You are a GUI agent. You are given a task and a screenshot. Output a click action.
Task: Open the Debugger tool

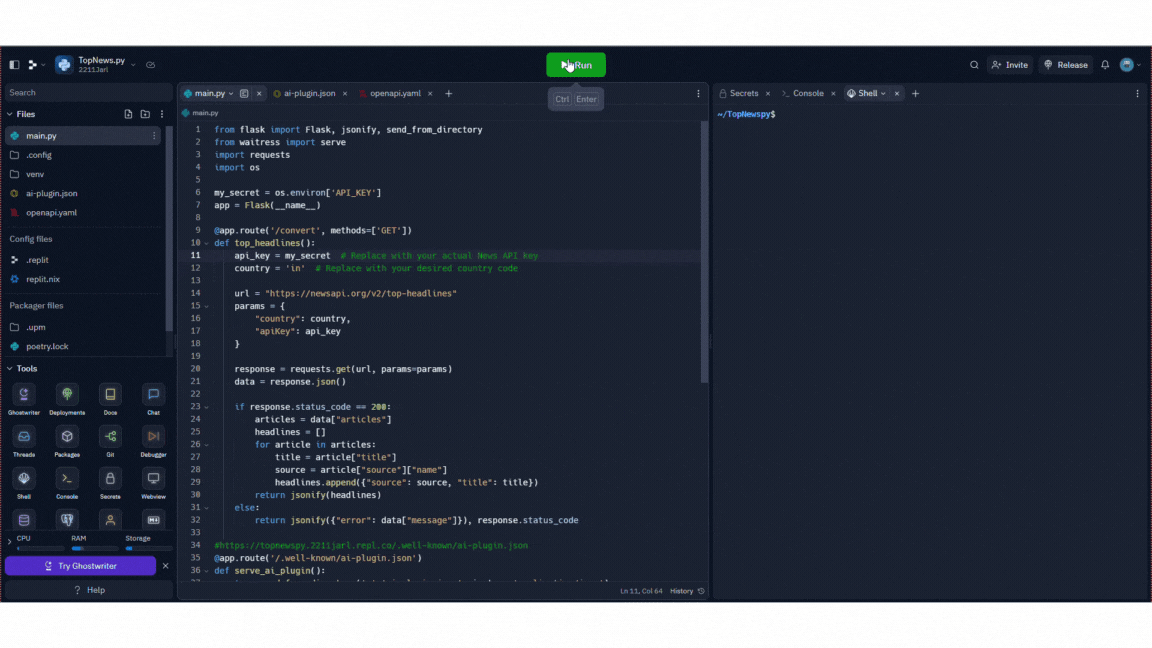[x=153, y=437]
